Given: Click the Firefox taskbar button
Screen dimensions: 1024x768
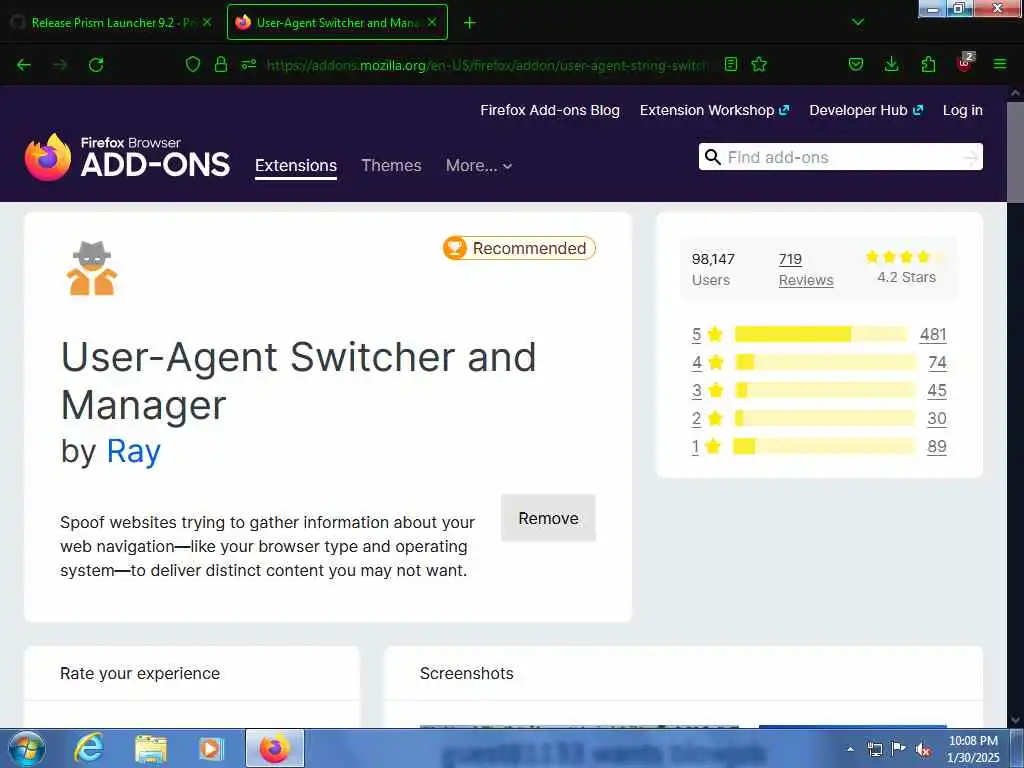Looking at the screenshot, I should click(x=275, y=748).
